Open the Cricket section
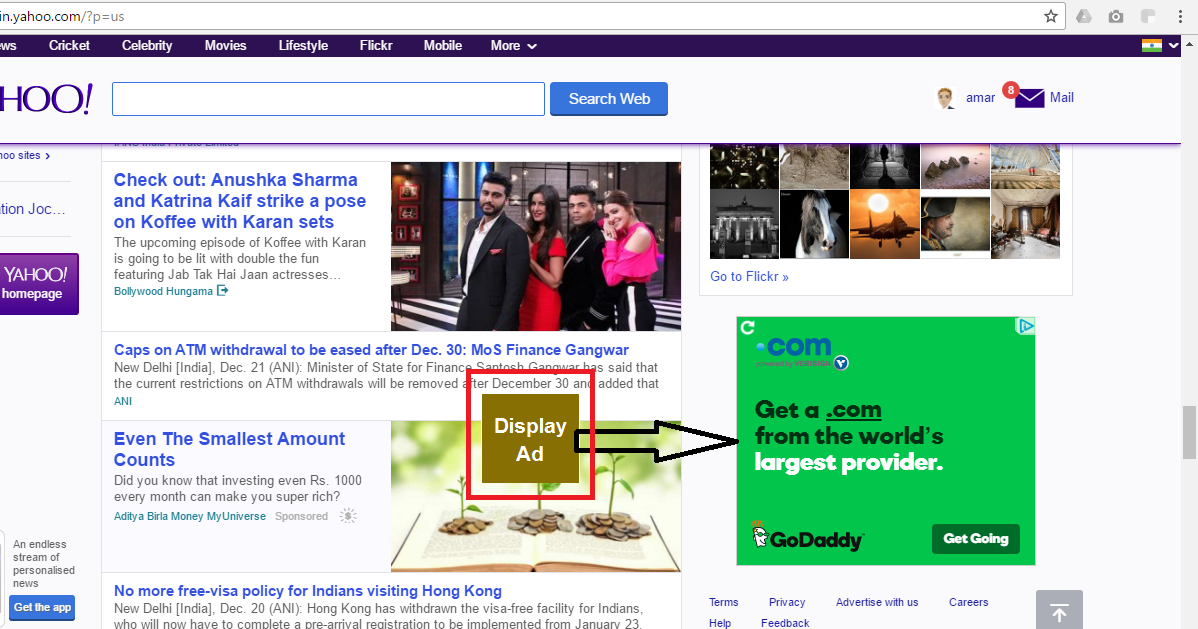 click(68, 44)
